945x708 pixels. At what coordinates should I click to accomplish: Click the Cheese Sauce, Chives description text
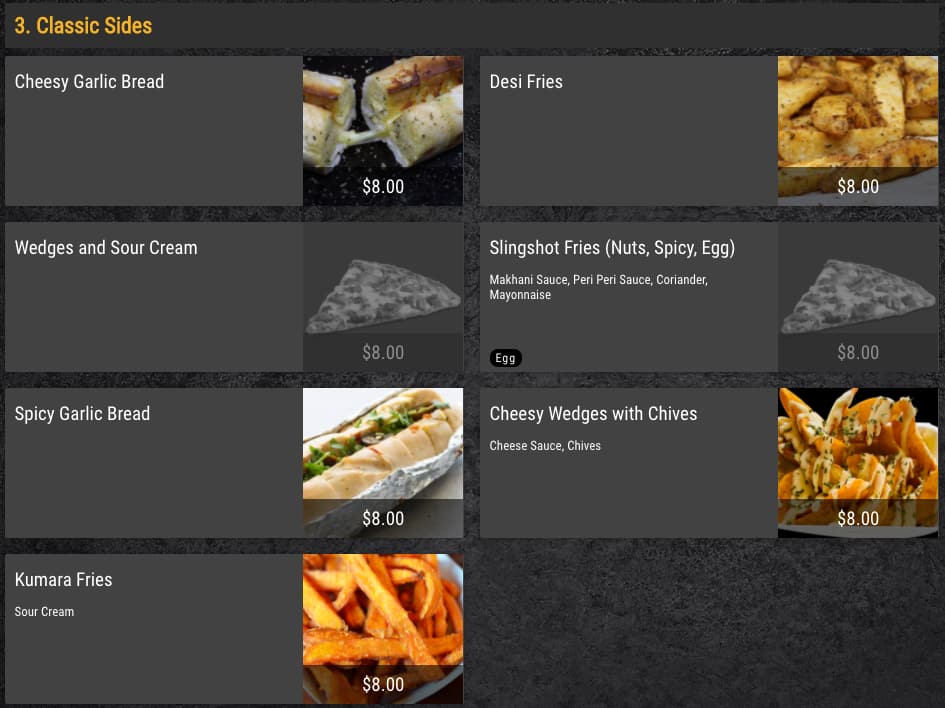click(x=545, y=445)
